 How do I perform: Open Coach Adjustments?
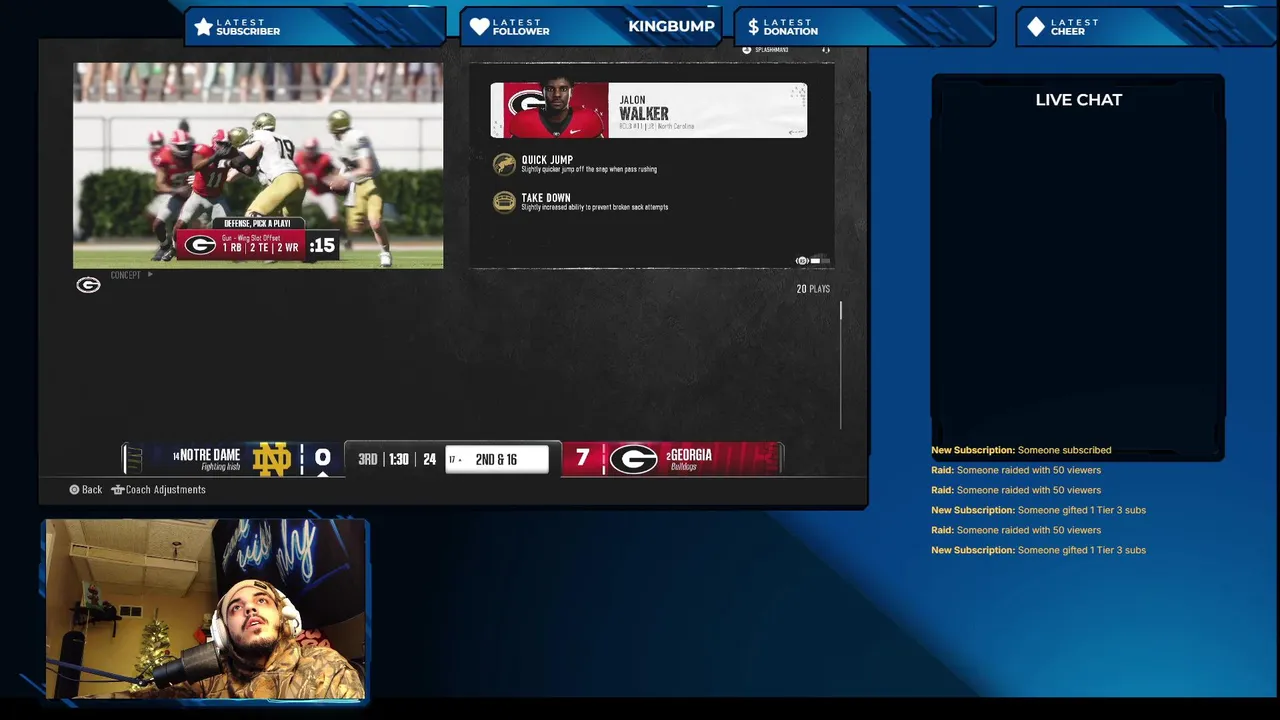[x=166, y=490]
